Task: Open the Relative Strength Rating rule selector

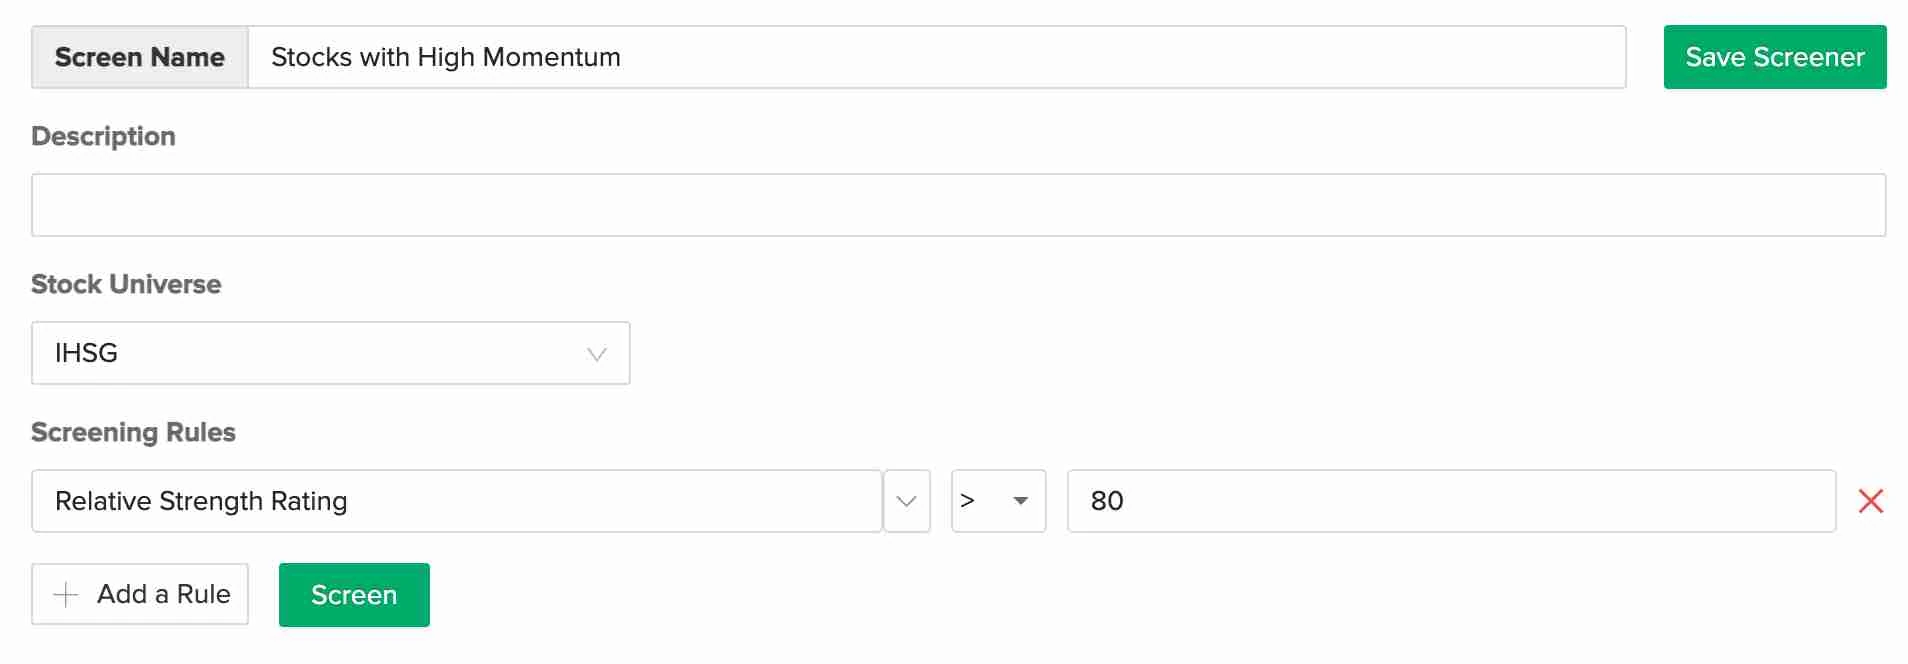Action: tap(456, 501)
